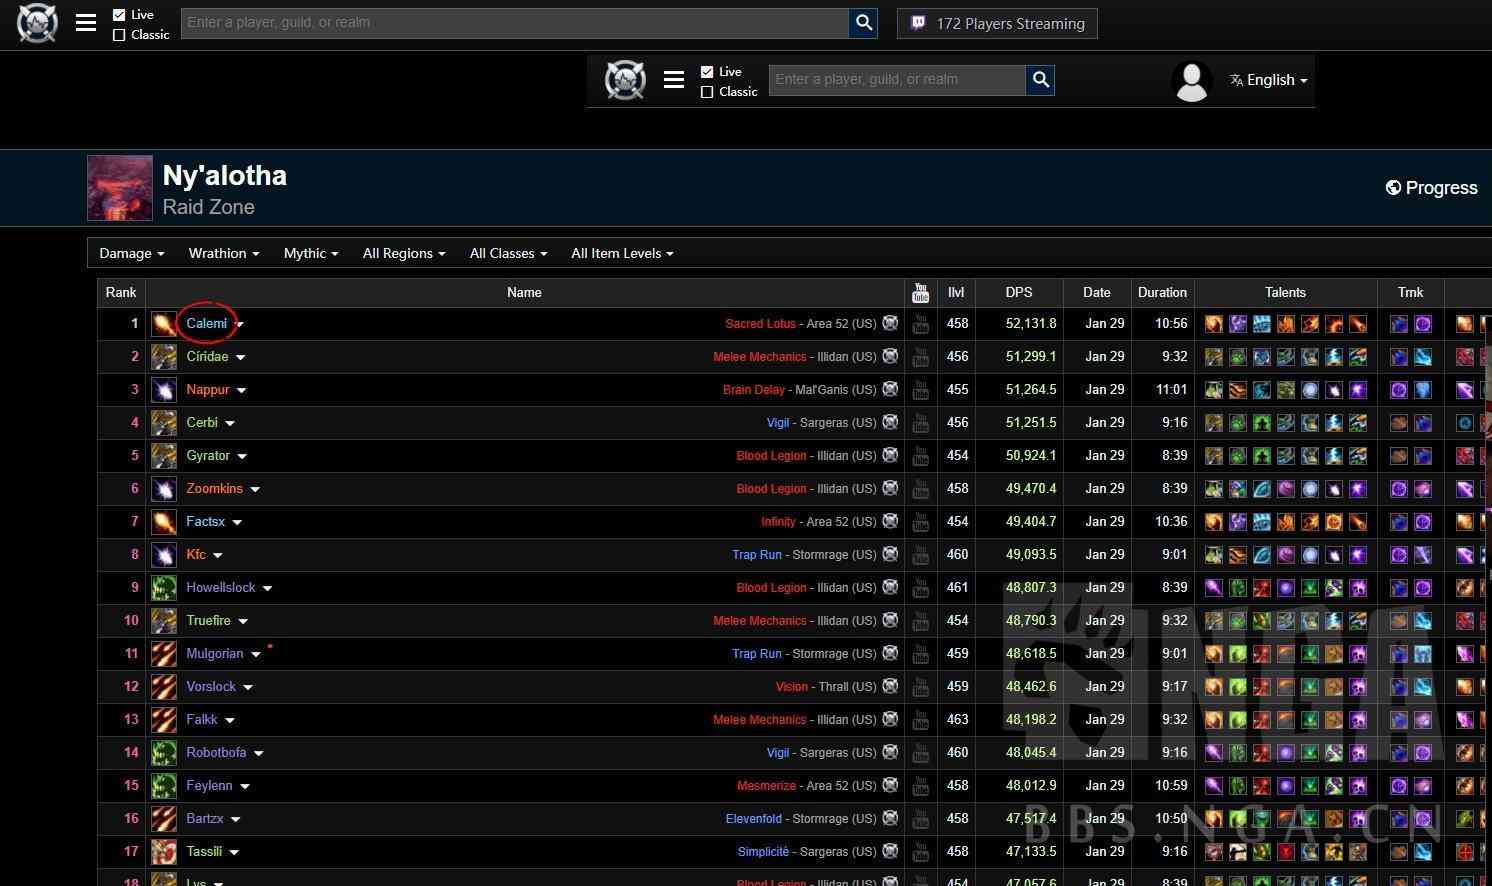
Task: Click the globe icon beside Progress
Action: [x=1392, y=188]
